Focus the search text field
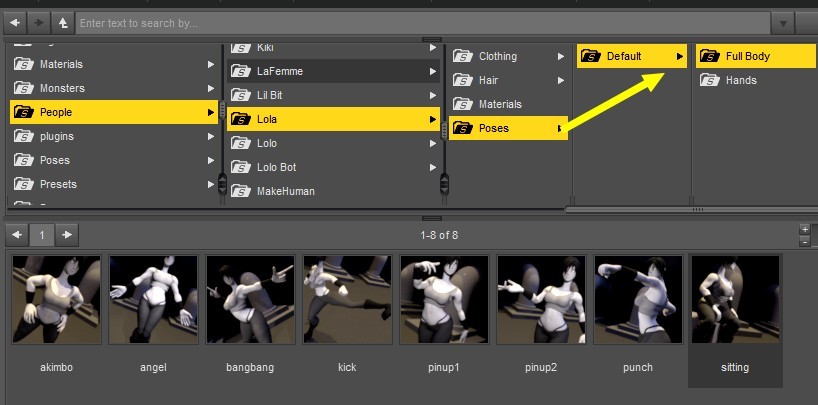 point(423,23)
